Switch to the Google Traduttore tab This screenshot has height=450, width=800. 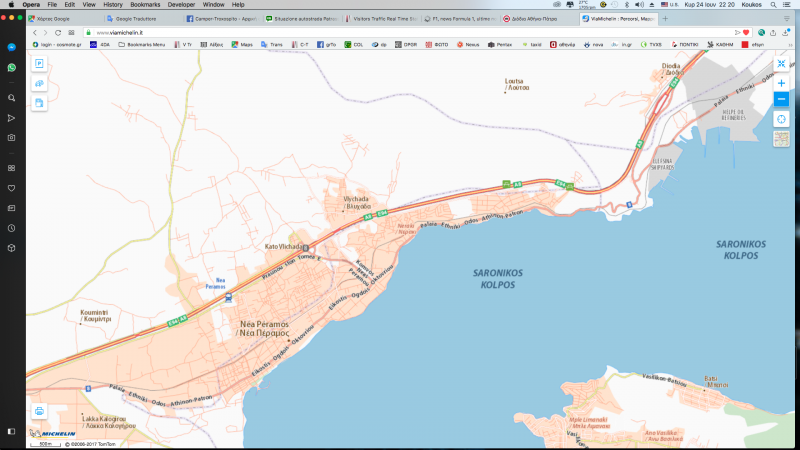click(x=135, y=19)
